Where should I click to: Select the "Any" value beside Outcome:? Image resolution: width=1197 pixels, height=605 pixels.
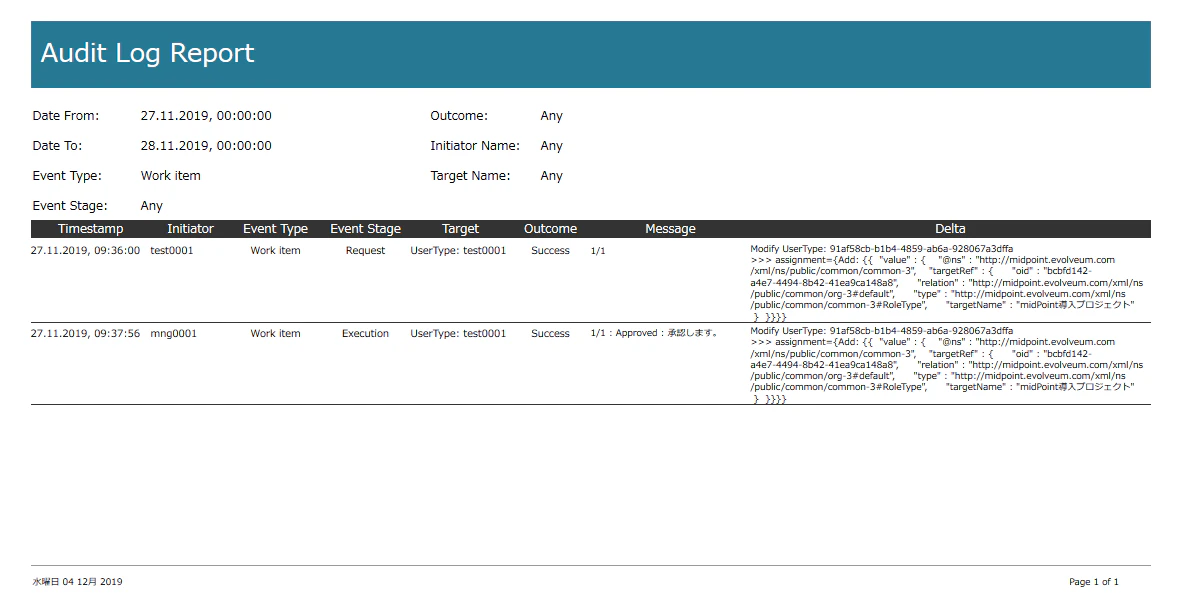[551, 116]
